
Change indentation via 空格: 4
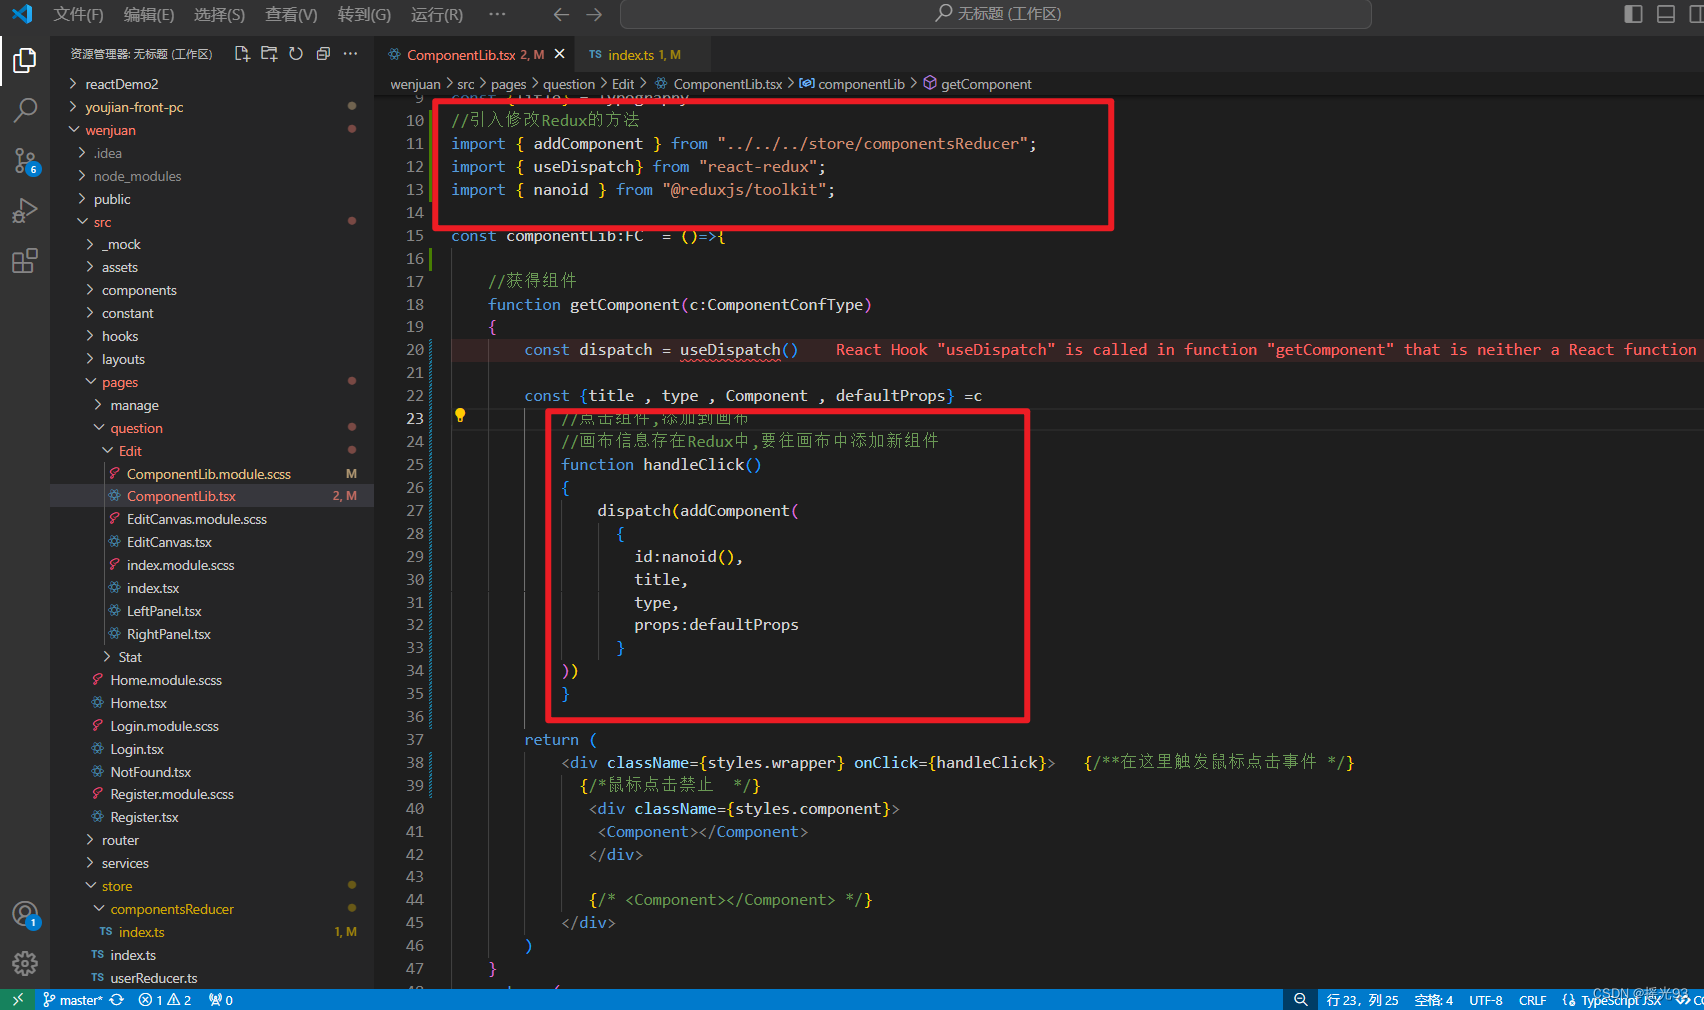pos(1434,1000)
